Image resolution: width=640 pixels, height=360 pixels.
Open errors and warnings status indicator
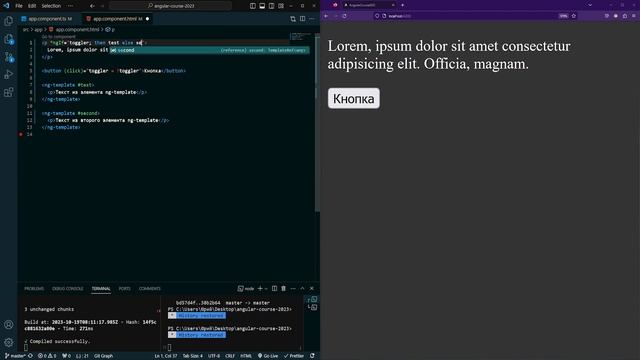pos(47,356)
